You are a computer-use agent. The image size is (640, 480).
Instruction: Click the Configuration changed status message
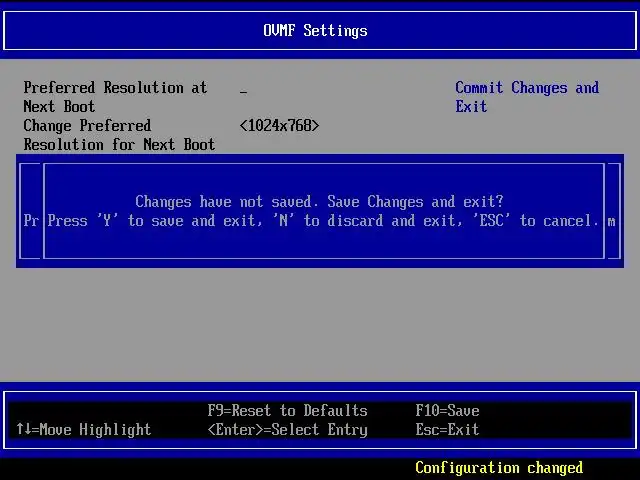499,468
